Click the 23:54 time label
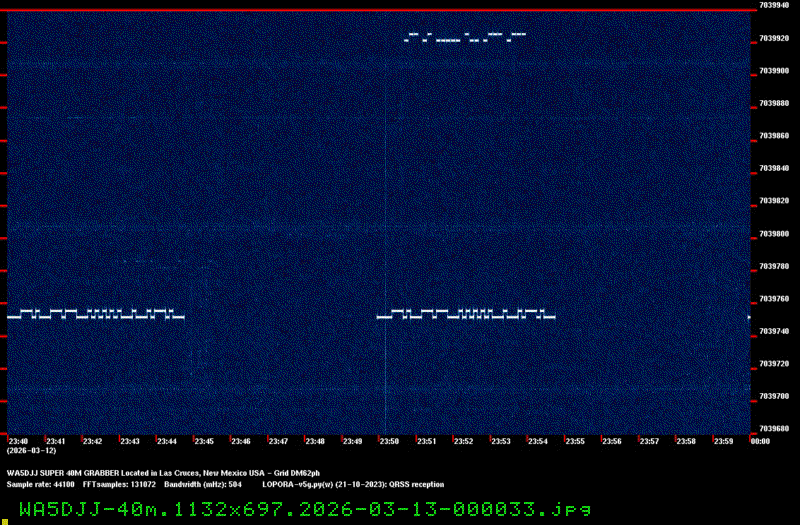 click(538, 441)
